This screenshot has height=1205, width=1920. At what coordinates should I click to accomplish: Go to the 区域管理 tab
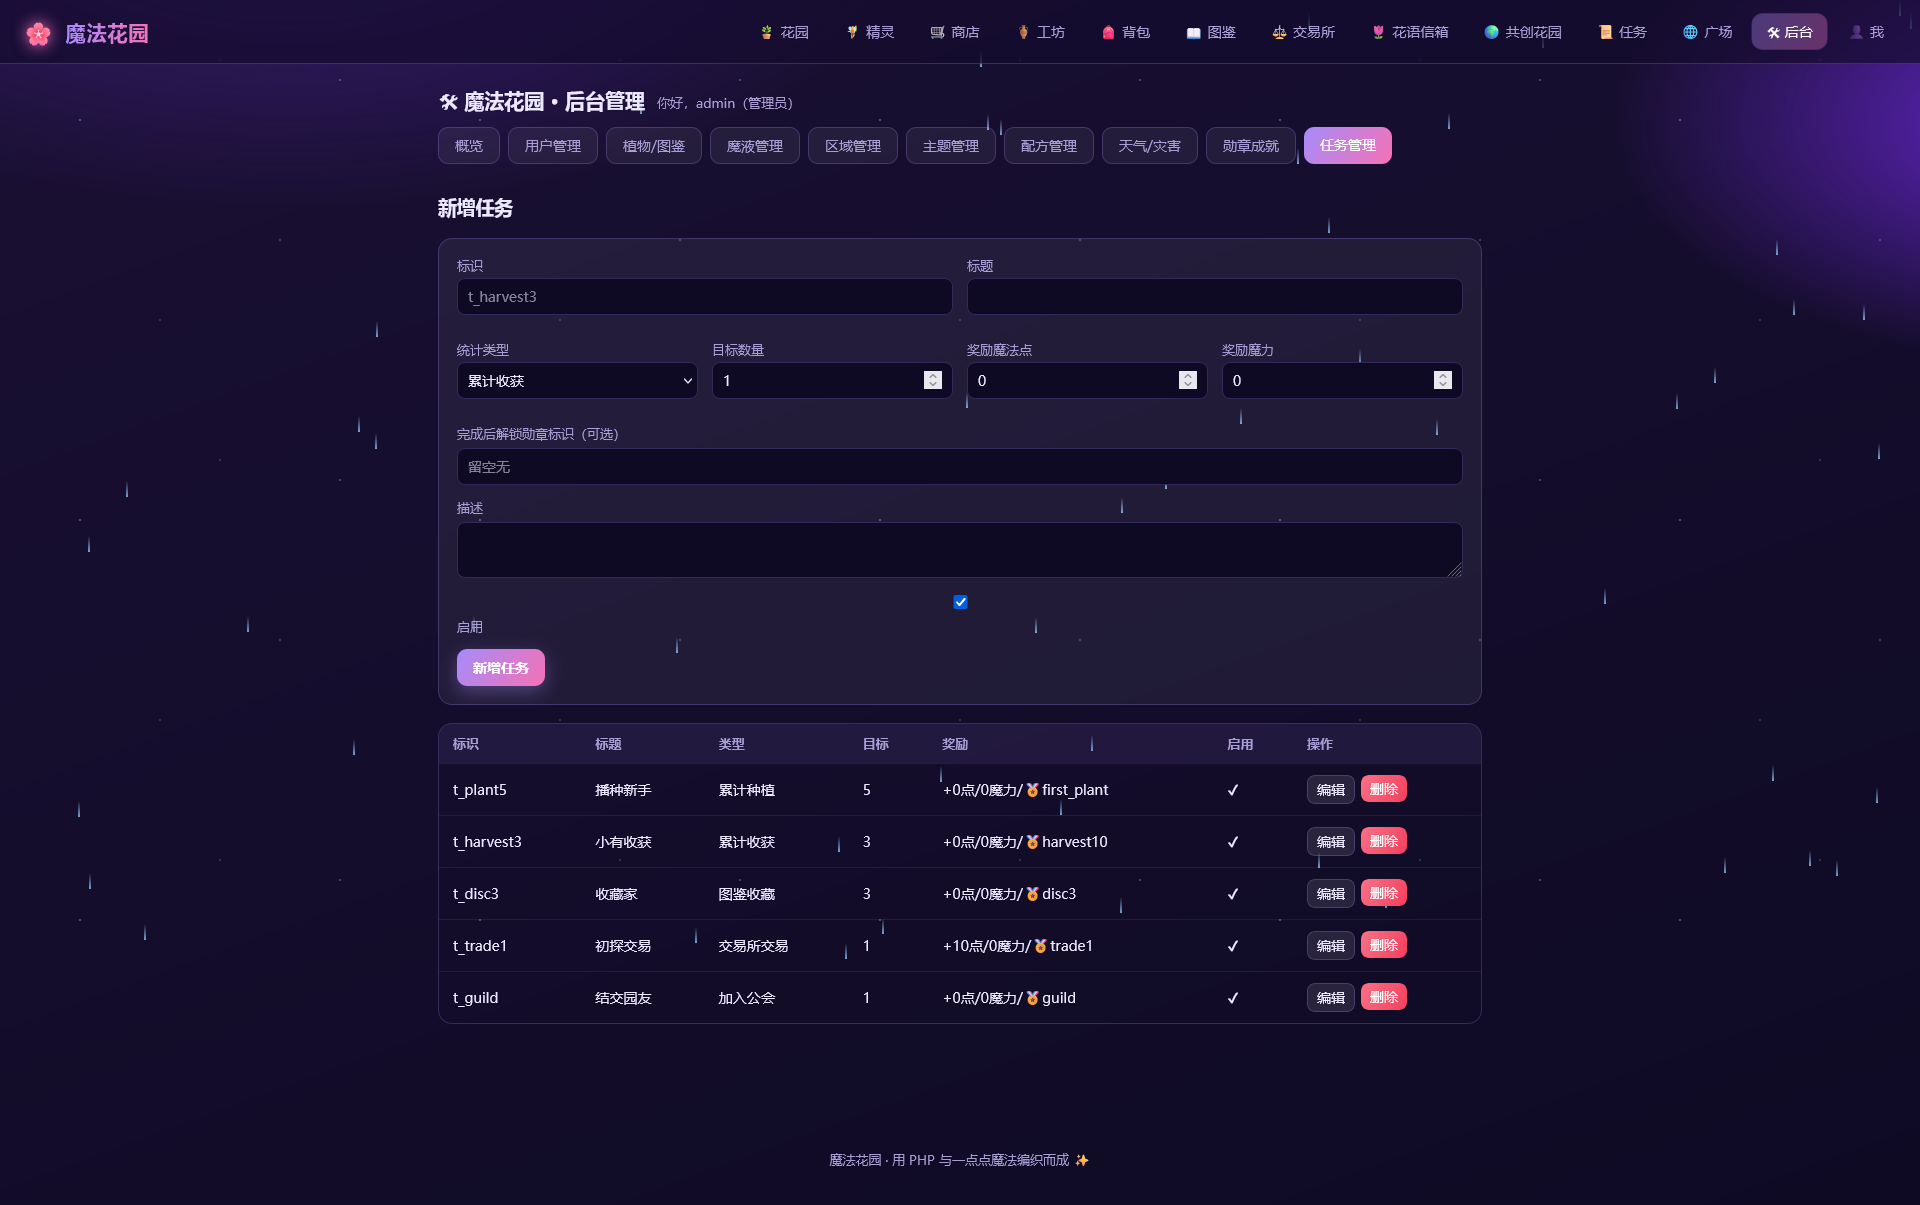(853, 146)
